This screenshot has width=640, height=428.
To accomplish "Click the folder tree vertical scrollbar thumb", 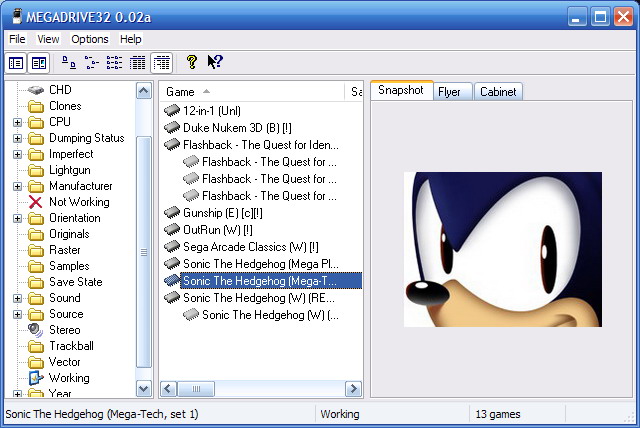I will pos(144,252).
